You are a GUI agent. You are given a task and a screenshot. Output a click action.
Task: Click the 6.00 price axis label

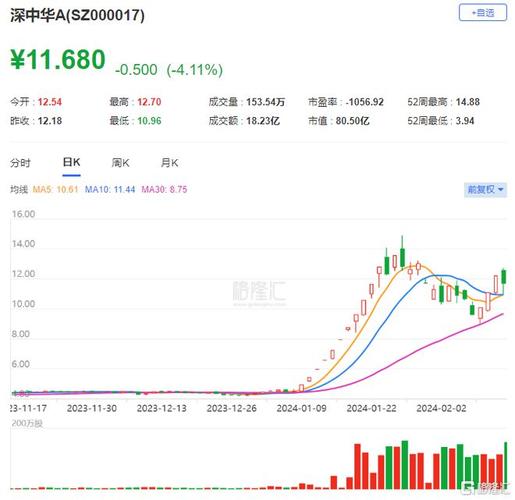20,364
